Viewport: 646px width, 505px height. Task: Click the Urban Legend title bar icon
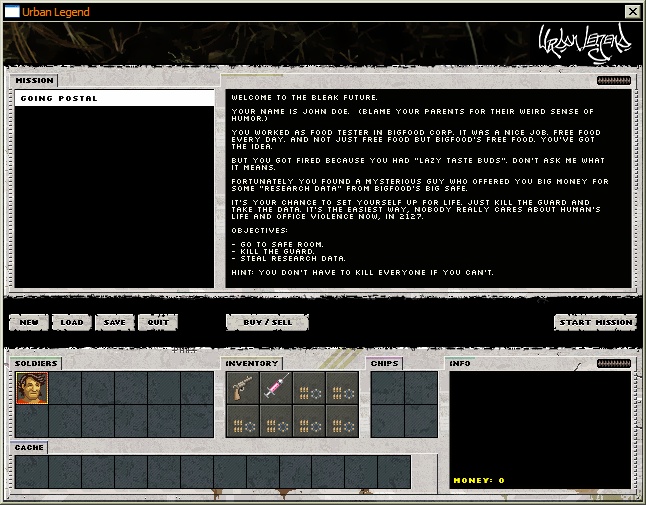[x=12, y=12]
